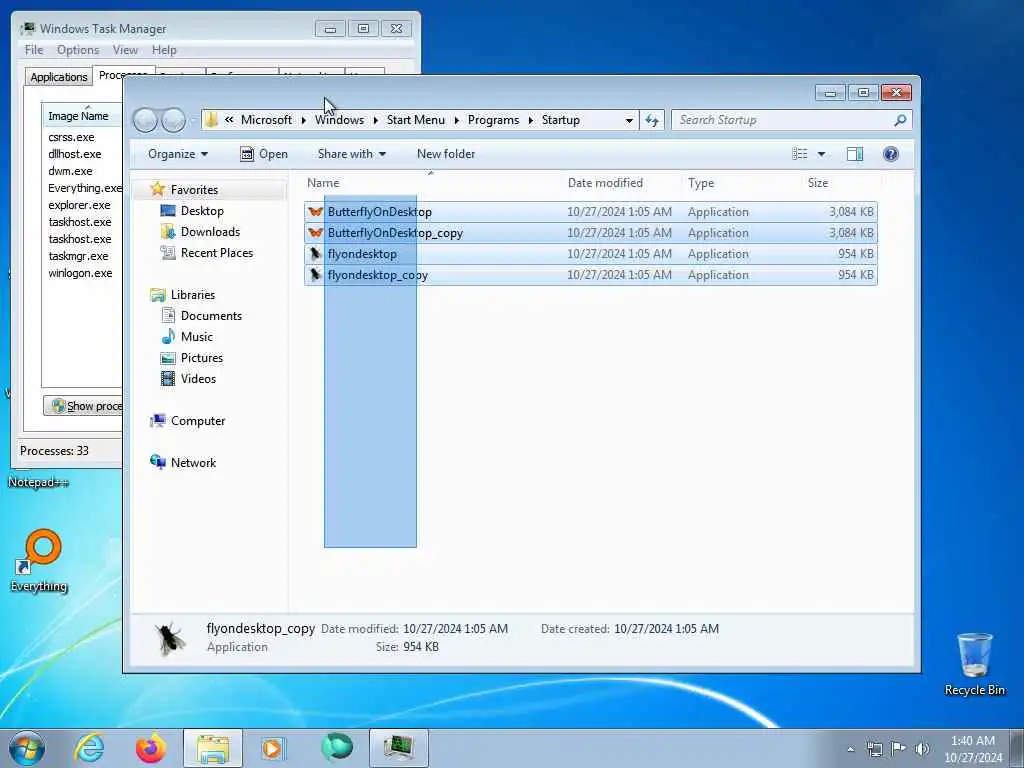Click the Windows breadcrumb segment
The image size is (1024, 768).
[339, 120]
